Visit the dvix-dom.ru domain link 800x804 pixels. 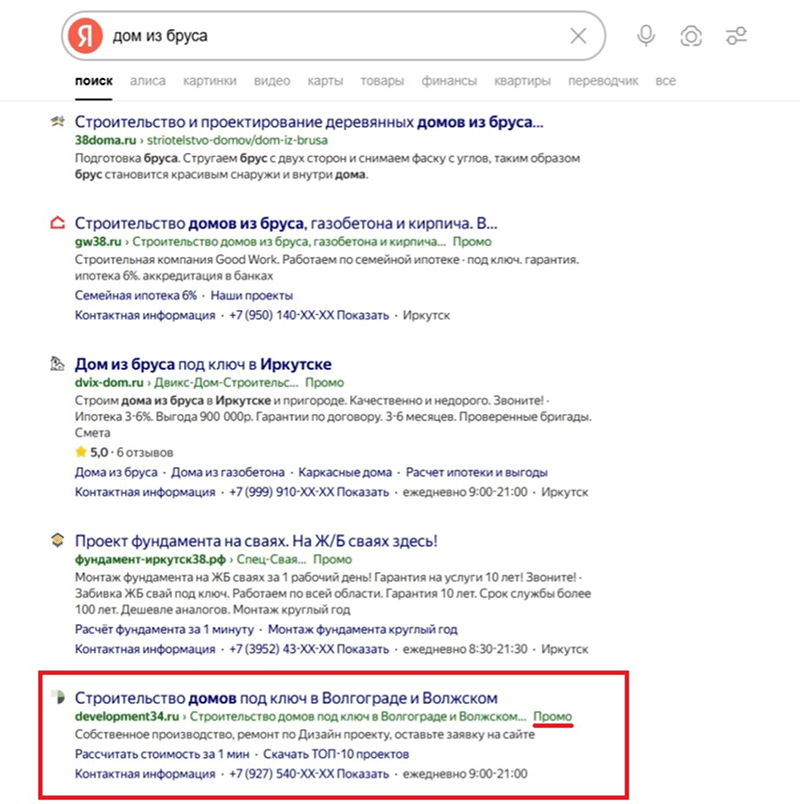109,383
